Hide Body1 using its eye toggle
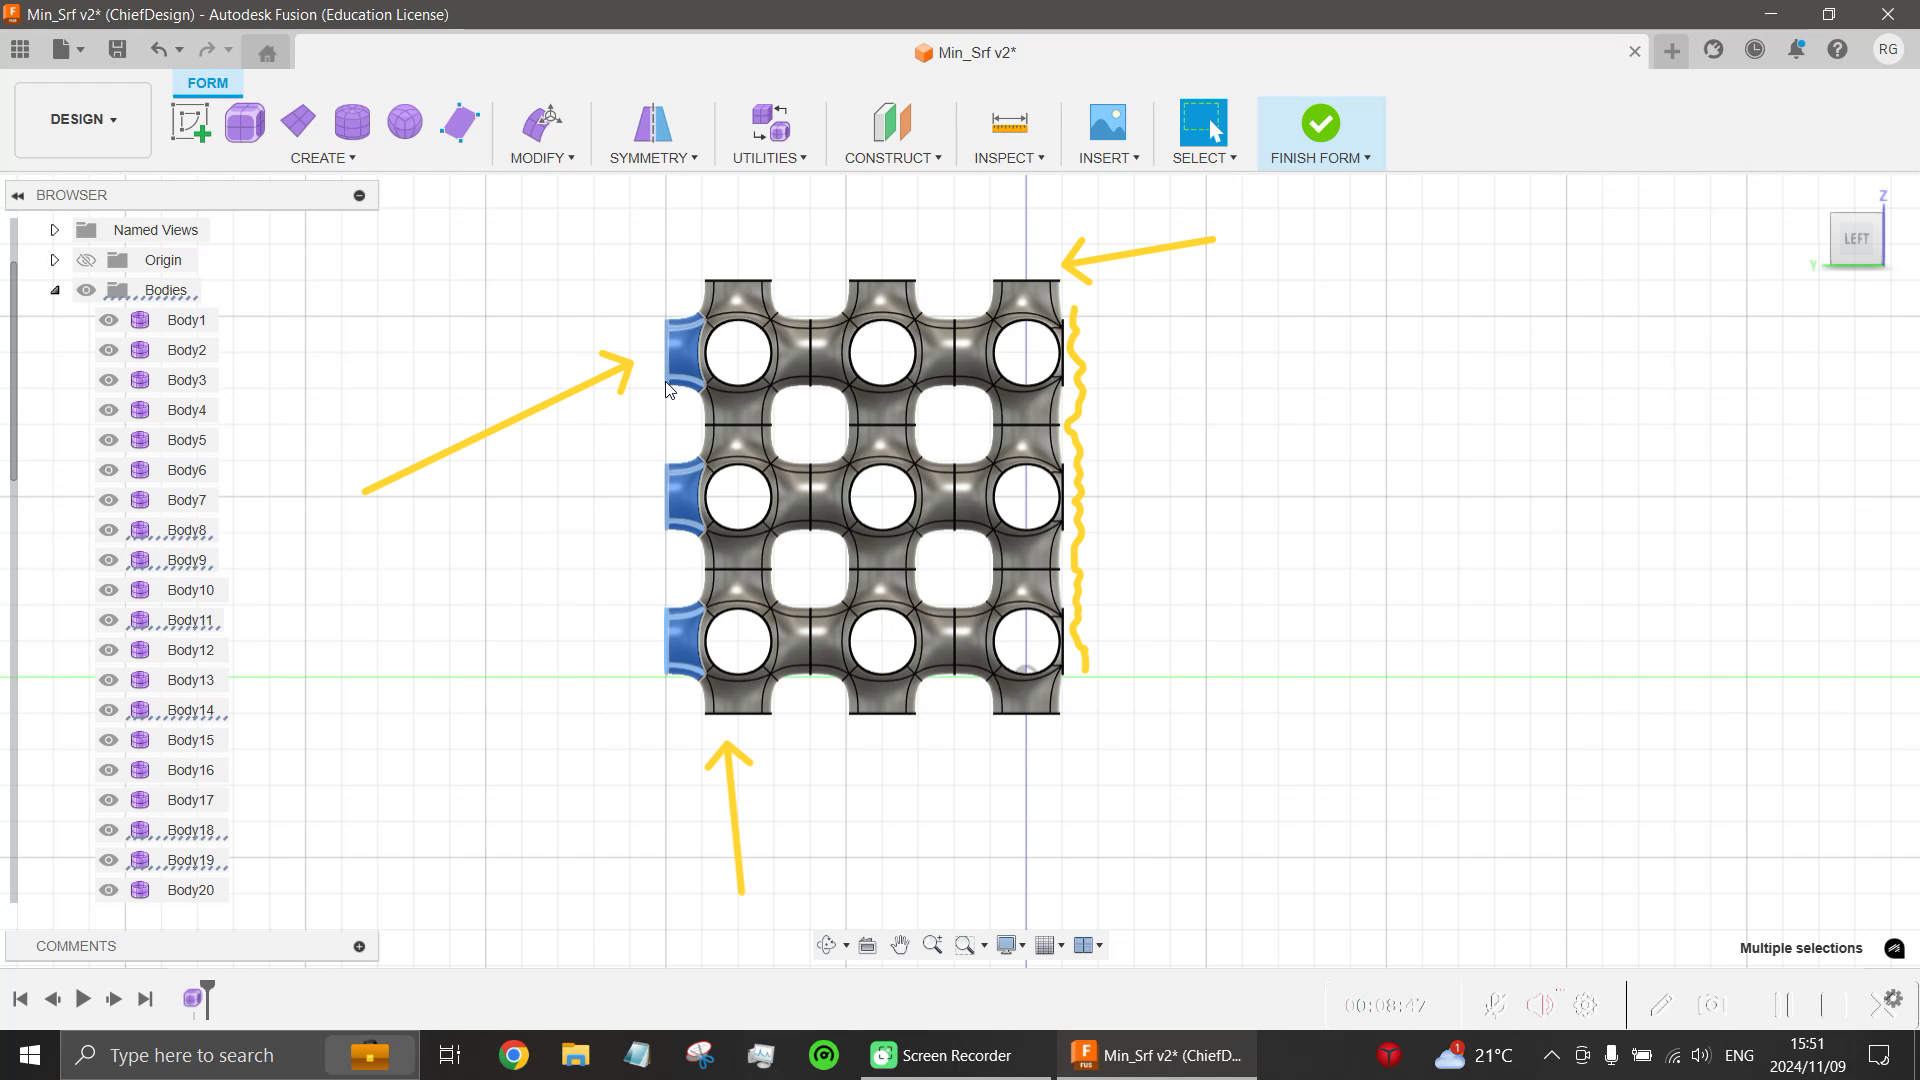This screenshot has height=1080, width=1920. 108,319
